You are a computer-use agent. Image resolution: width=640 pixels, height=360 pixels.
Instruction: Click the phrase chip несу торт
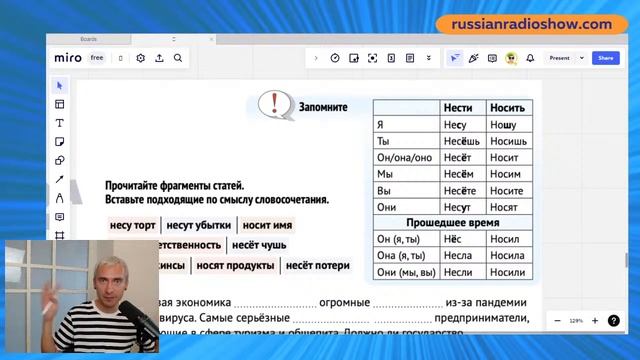[x=133, y=225]
